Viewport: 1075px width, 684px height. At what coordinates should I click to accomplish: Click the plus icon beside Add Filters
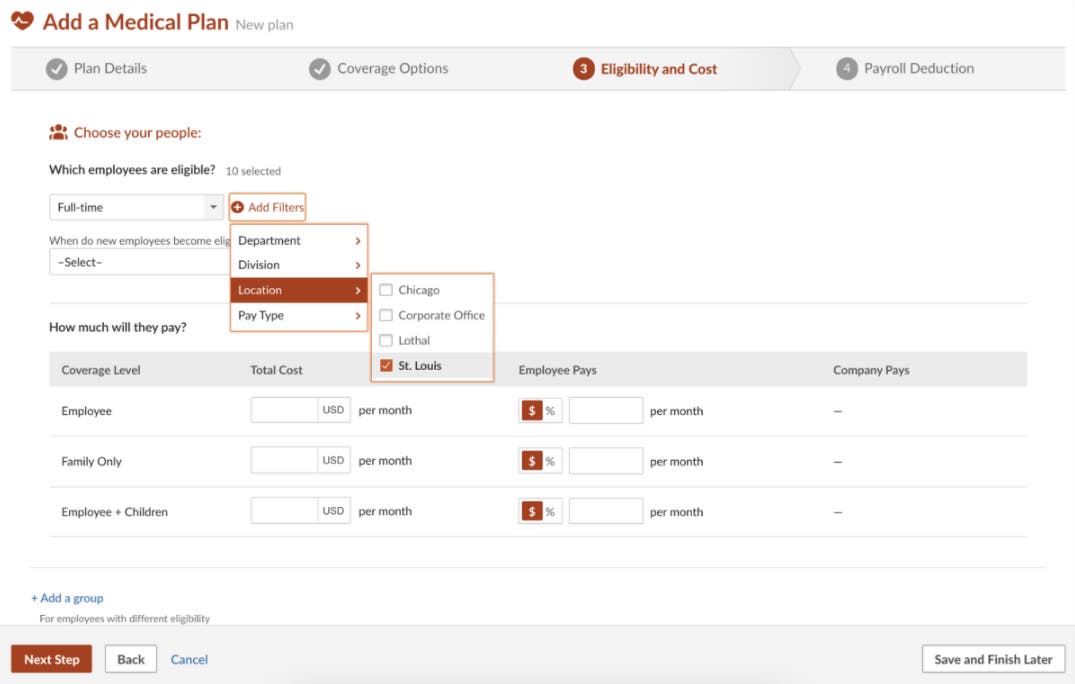click(238, 207)
